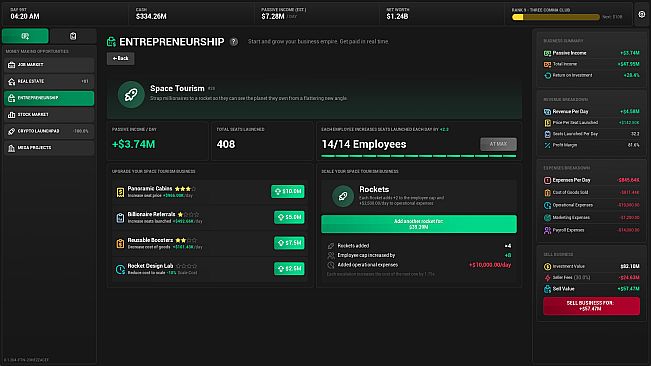The image size is (651, 366).
Task: Click the Rockets circular icon
Action: coord(343,196)
